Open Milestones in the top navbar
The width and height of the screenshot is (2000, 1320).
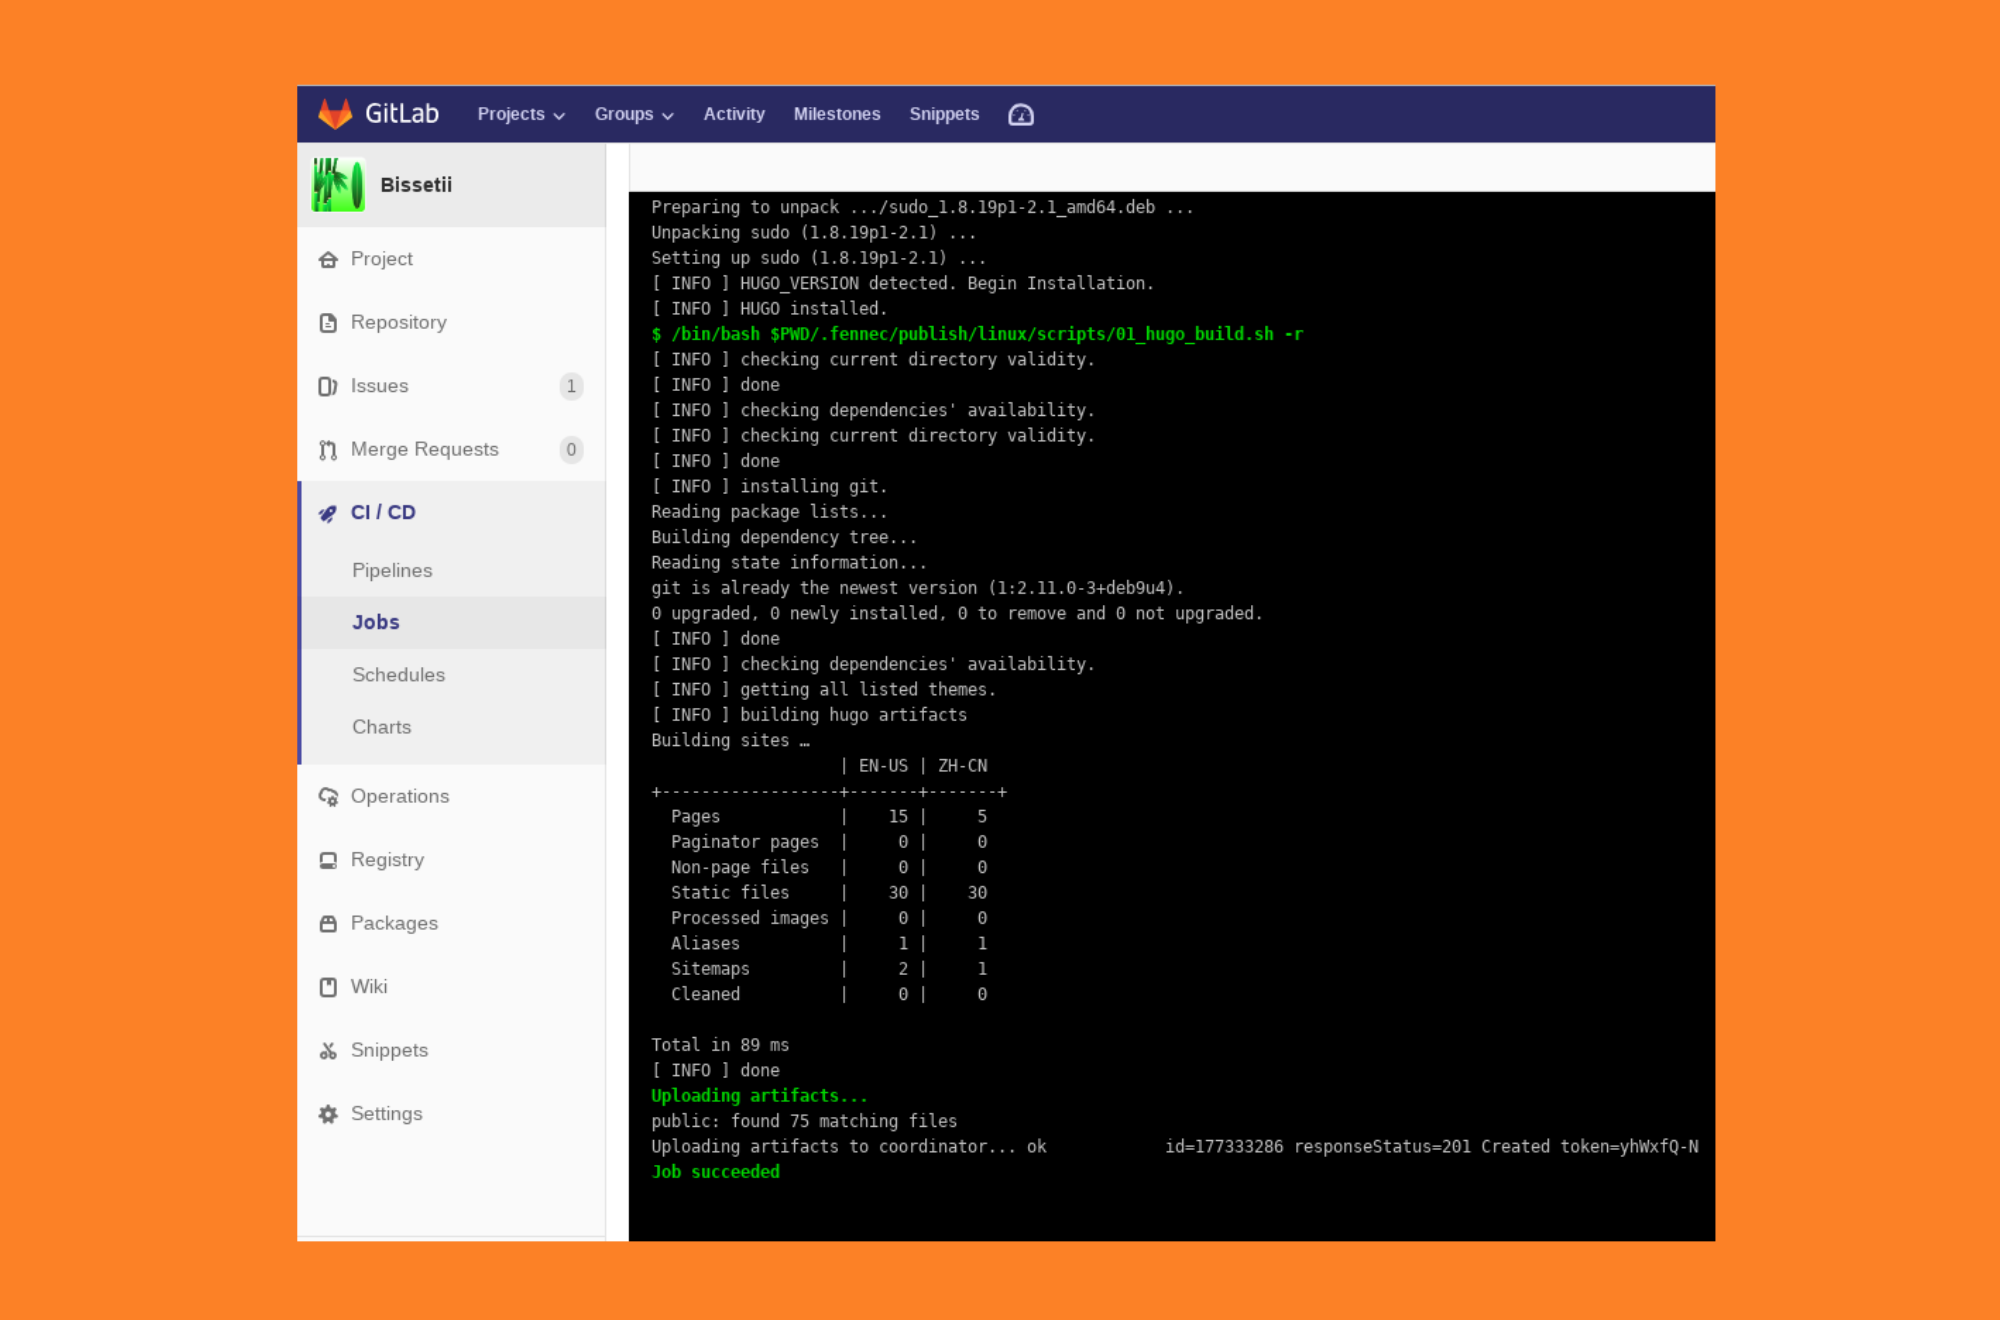pos(837,114)
